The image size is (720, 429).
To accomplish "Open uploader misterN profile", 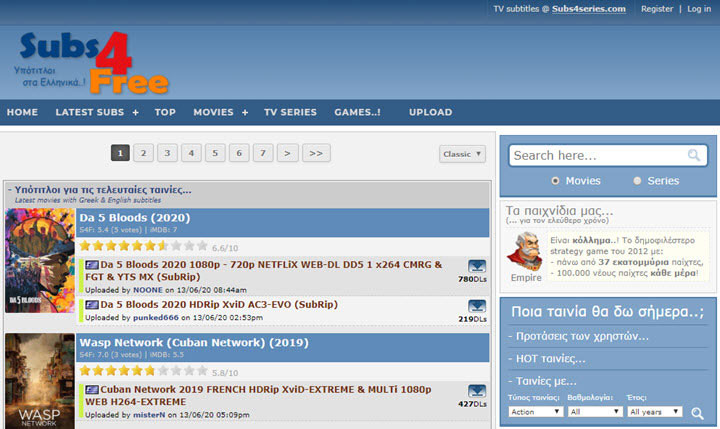I will coord(149,415).
